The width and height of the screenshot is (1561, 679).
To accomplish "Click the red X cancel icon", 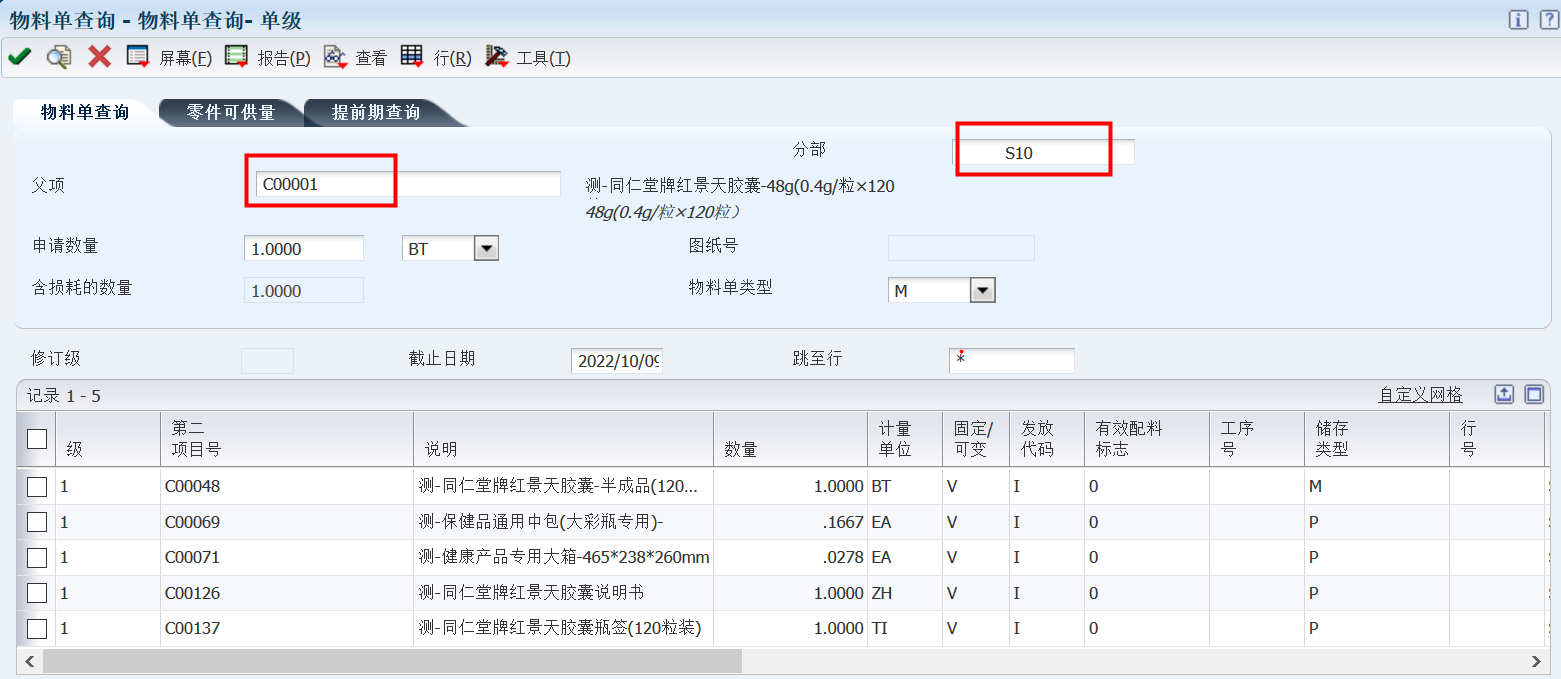I will point(99,57).
